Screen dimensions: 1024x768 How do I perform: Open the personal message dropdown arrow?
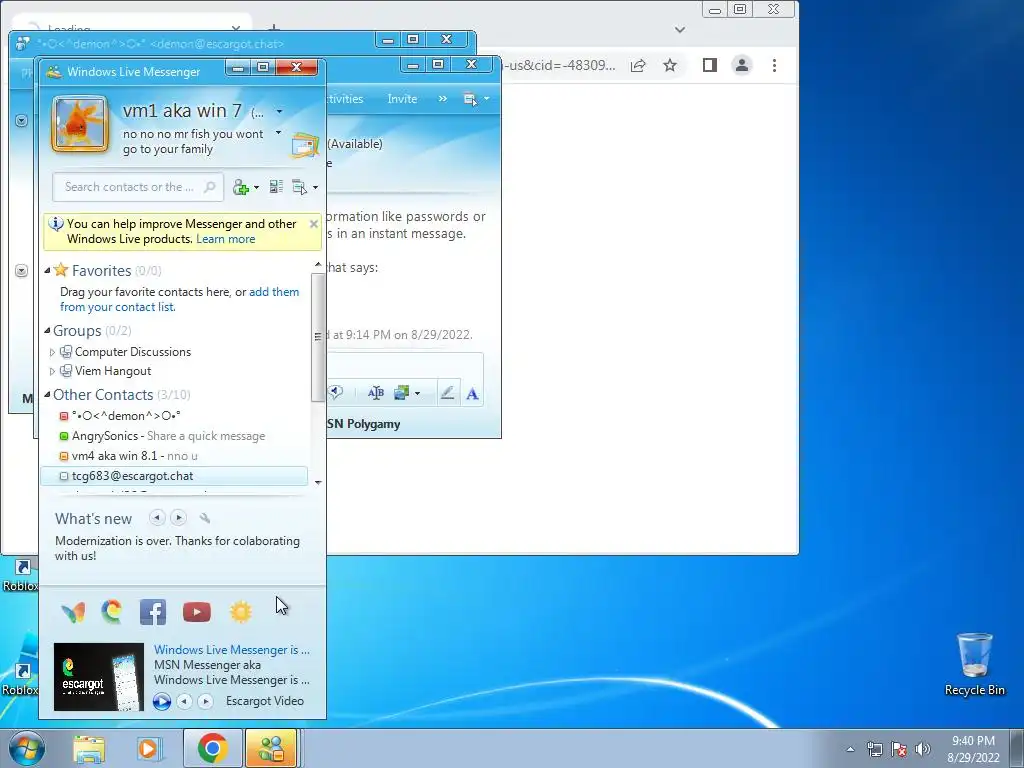tap(278, 133)
